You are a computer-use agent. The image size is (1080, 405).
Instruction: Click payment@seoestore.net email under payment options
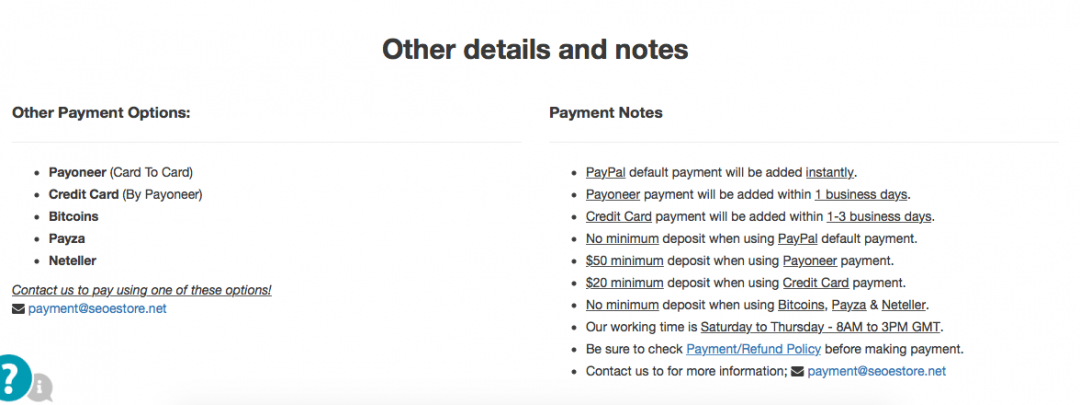[97, 309]
